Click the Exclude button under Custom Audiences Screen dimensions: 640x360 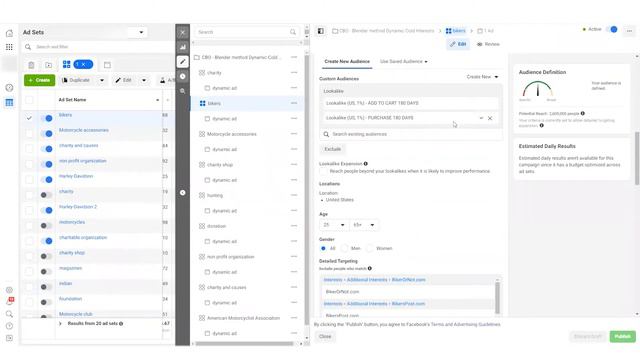332,149
